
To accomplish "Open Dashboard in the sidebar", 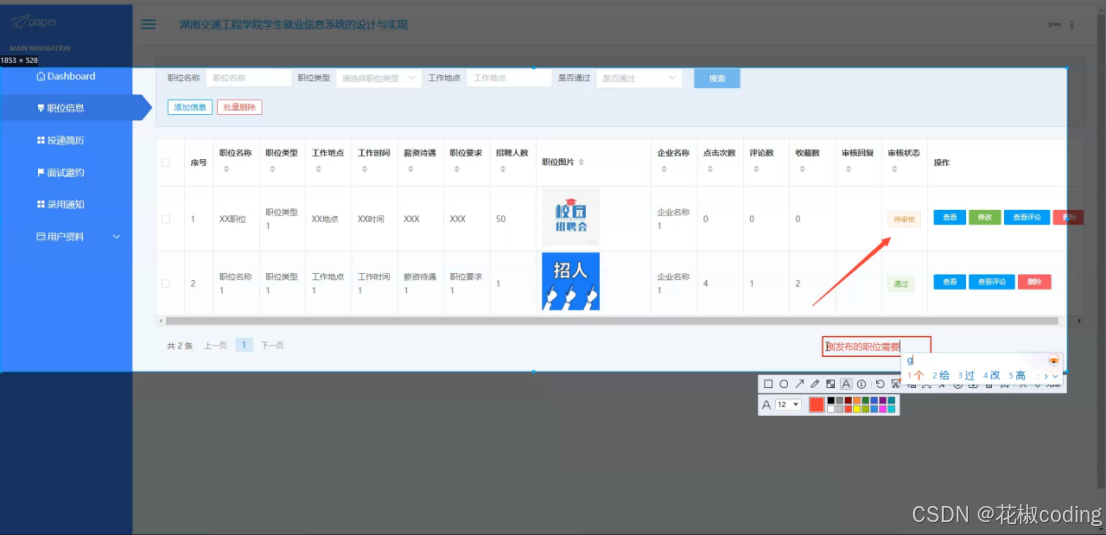I will pyautogui.click(x=66, y=76).
